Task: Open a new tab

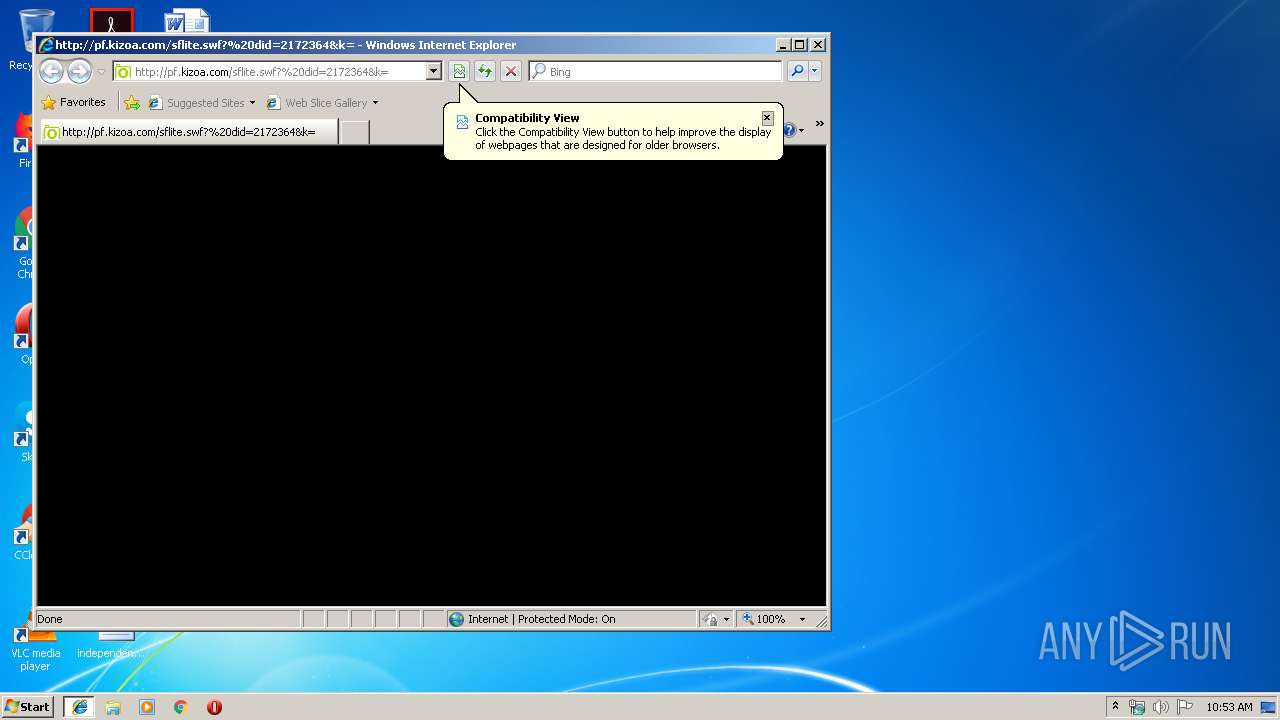Action: (354, 132)
